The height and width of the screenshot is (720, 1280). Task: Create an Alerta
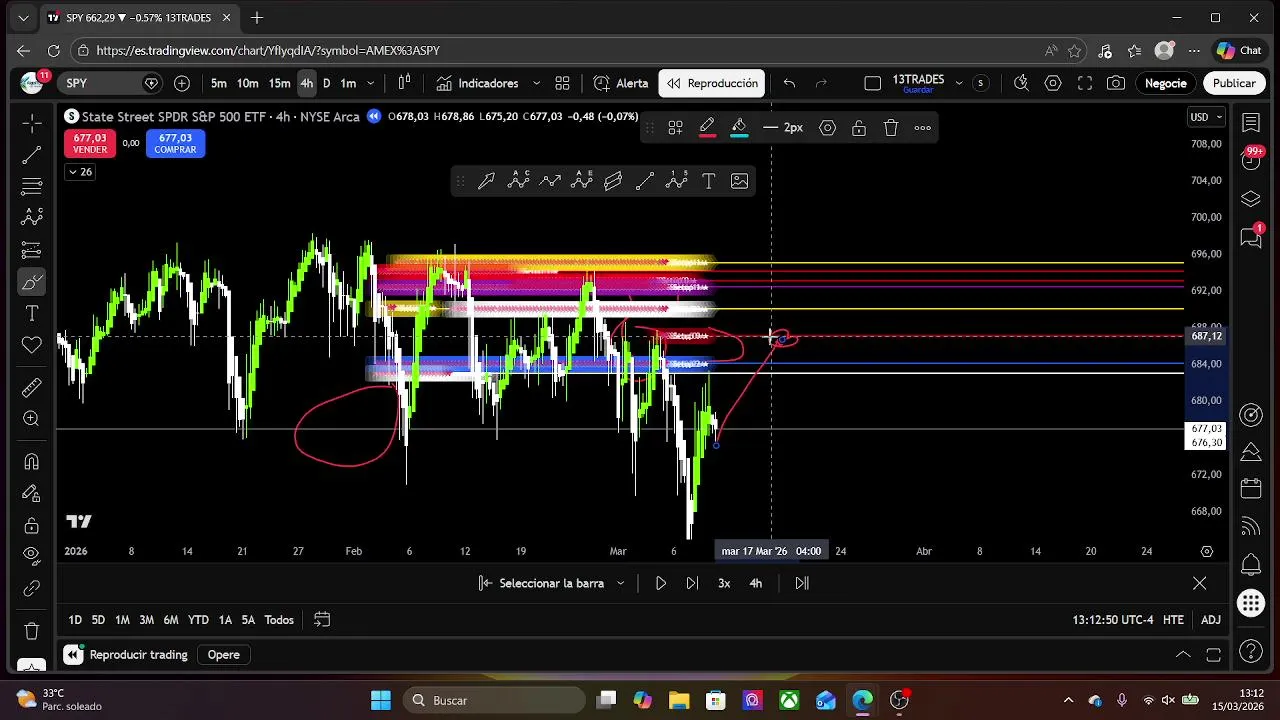(621, 83)
